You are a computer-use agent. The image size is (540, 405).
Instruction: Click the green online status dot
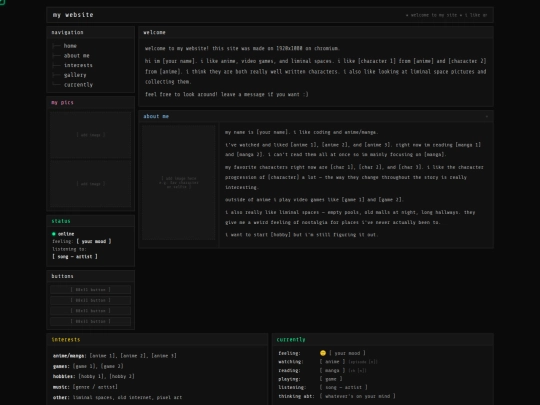(54, 234)
